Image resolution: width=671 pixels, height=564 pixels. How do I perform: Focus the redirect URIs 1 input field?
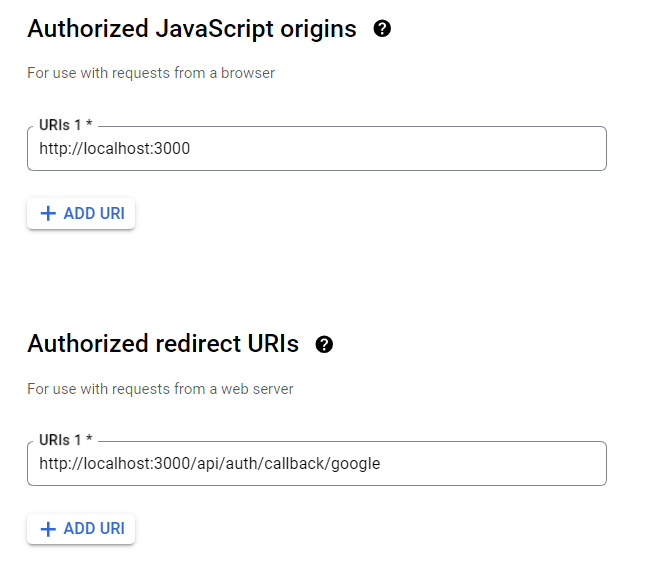[x=317, y=463]
